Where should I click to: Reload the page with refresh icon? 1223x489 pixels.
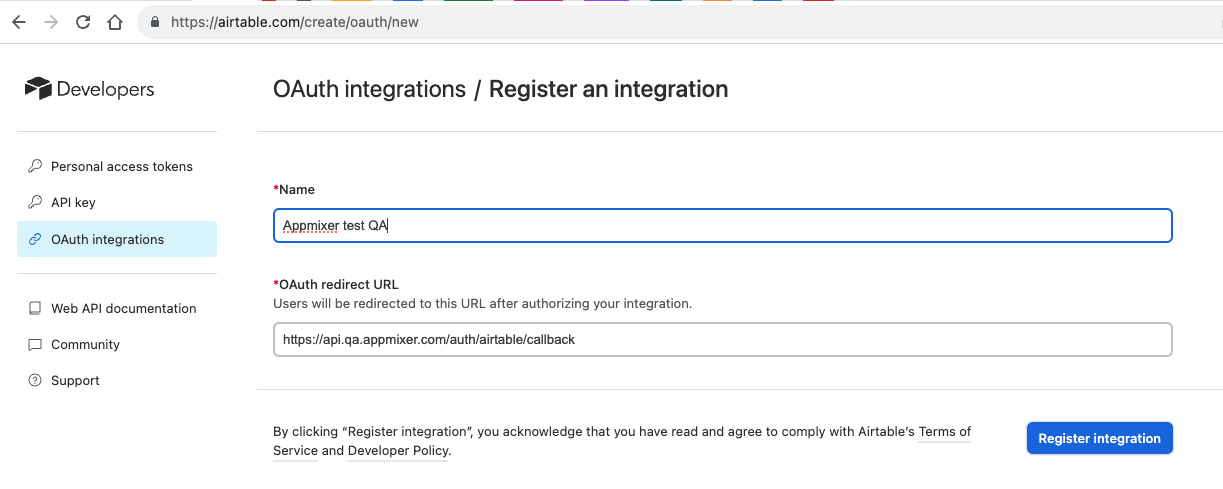point(83,22)
